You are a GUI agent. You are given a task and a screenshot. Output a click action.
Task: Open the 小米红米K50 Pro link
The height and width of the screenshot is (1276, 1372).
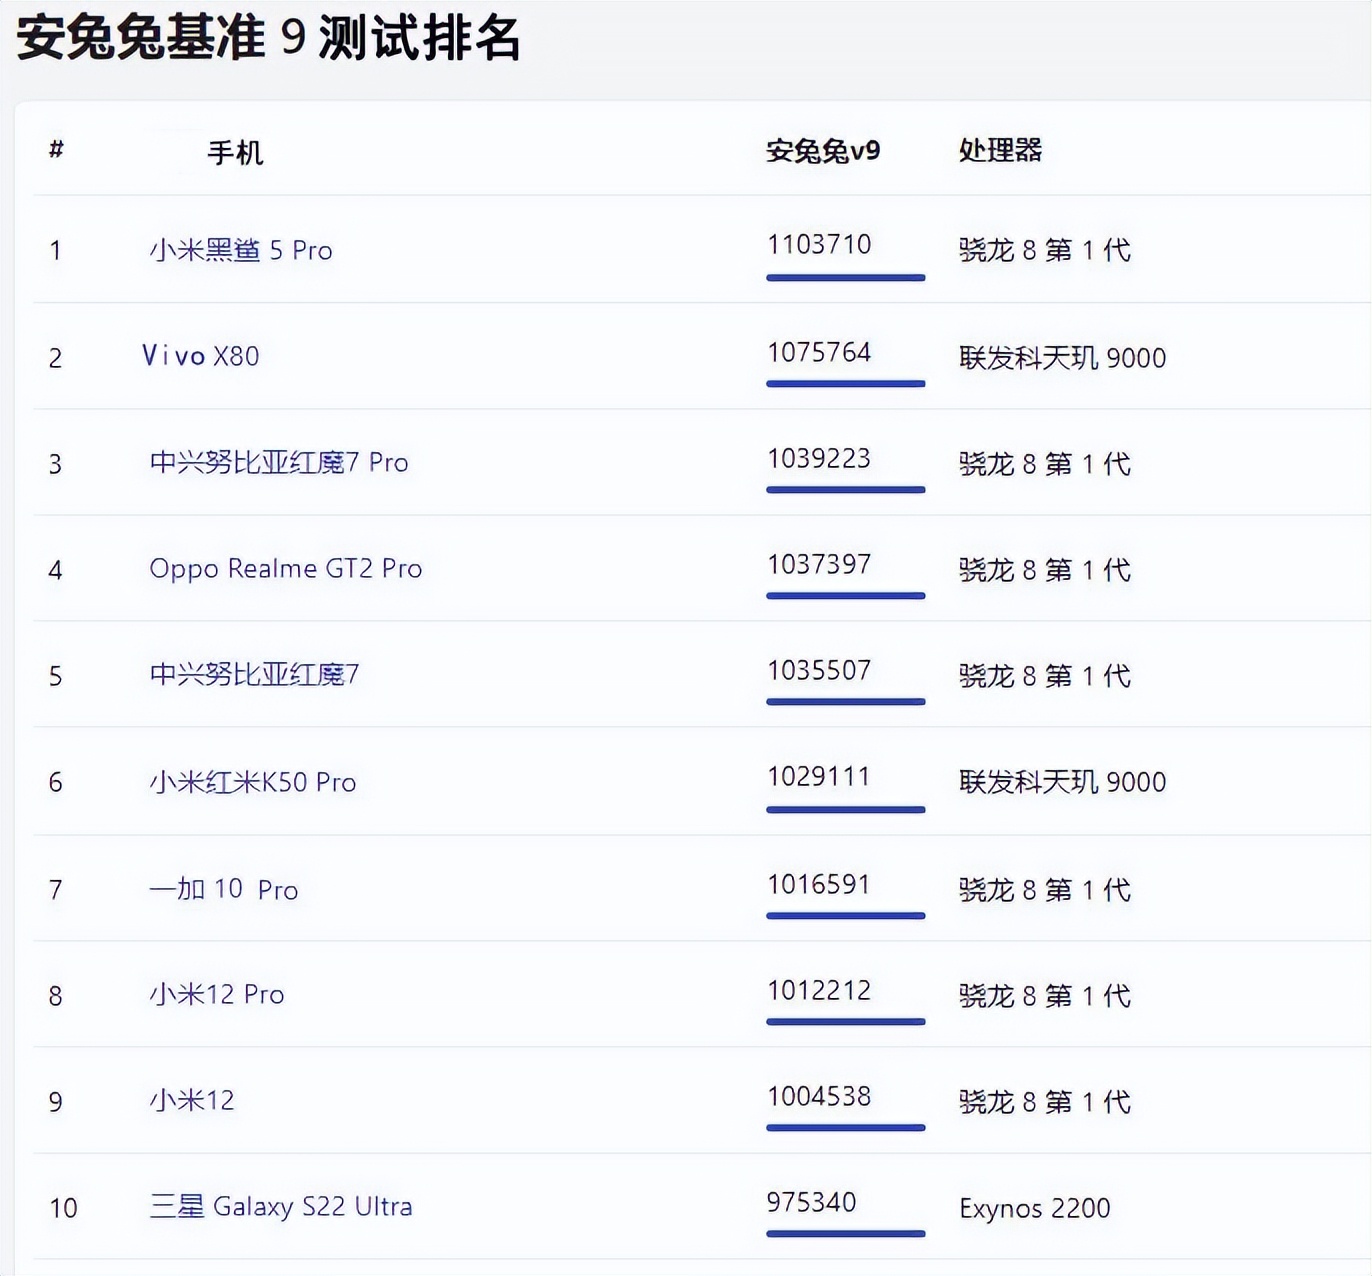(x=253, y=782)
